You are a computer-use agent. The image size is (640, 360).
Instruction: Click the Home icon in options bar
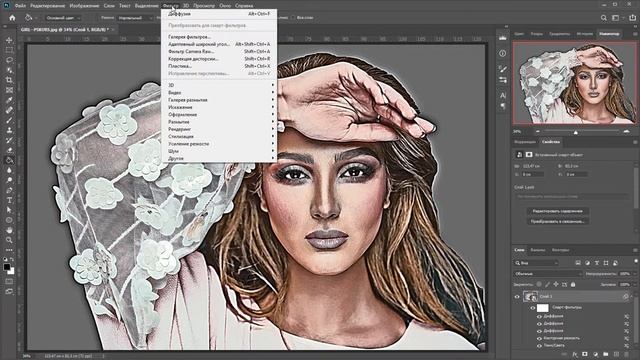pyautogui.click(x=12, y=18)
